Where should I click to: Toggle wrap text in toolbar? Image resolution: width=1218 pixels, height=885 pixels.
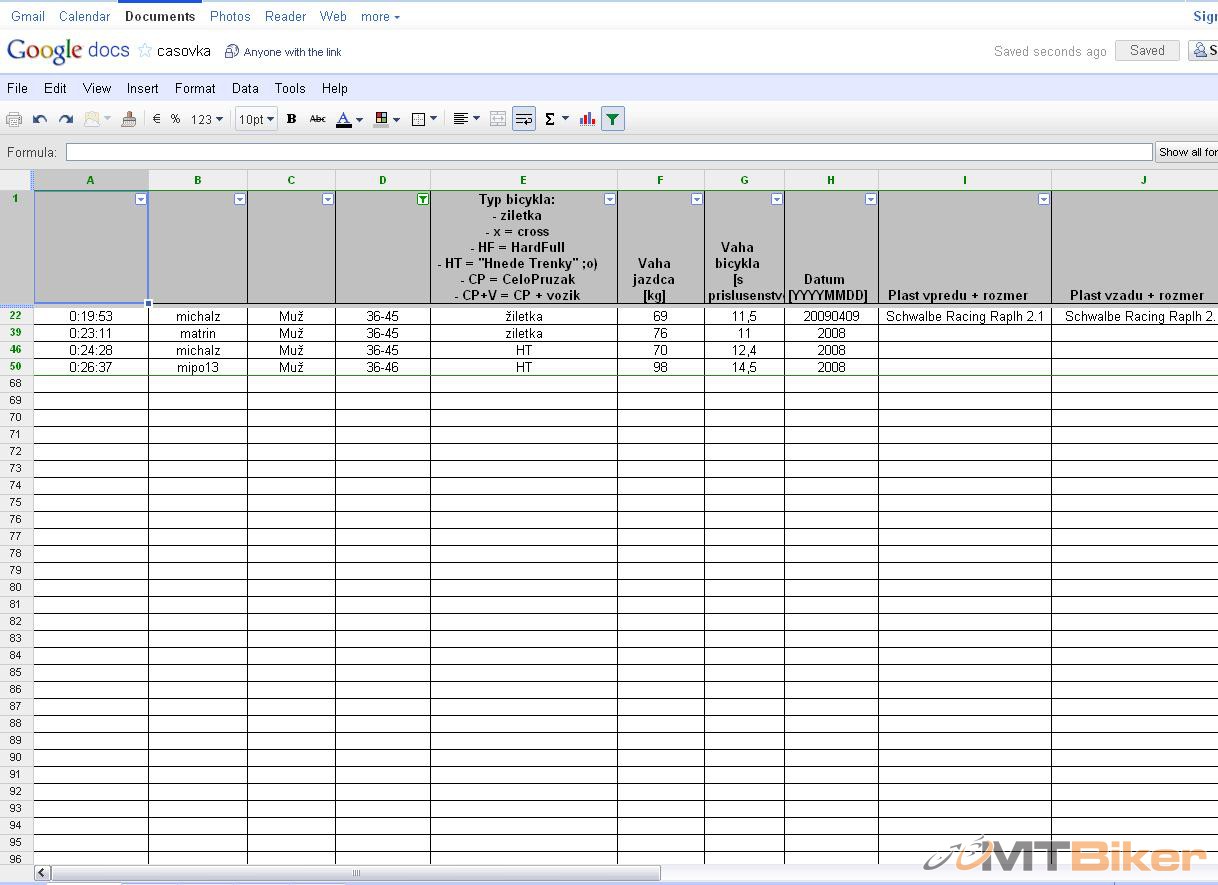524,119
